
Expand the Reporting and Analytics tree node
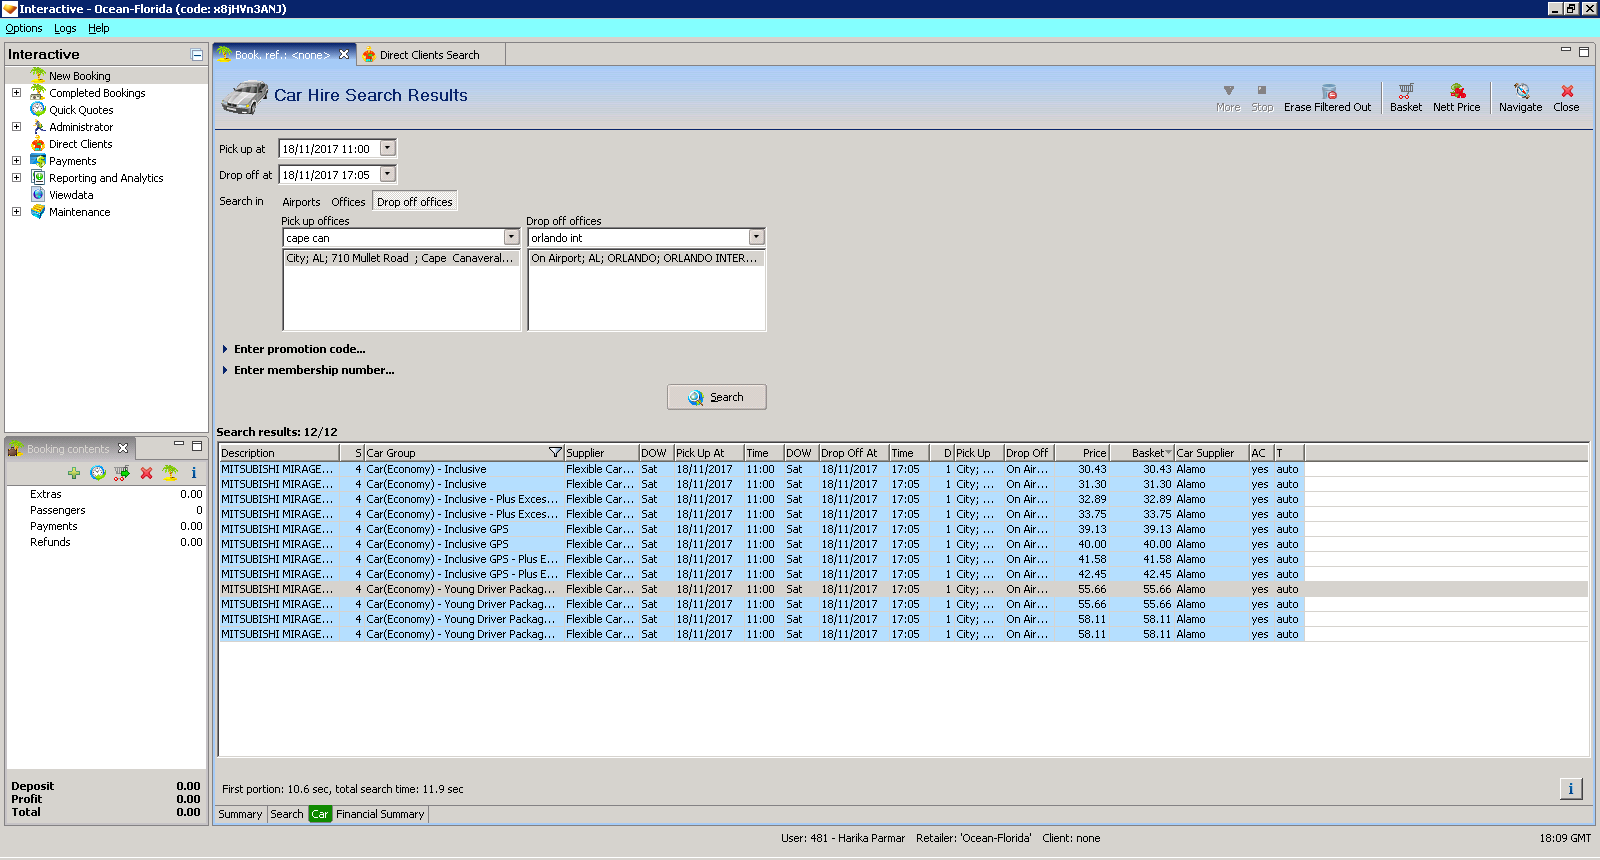(x=16, y=178)
